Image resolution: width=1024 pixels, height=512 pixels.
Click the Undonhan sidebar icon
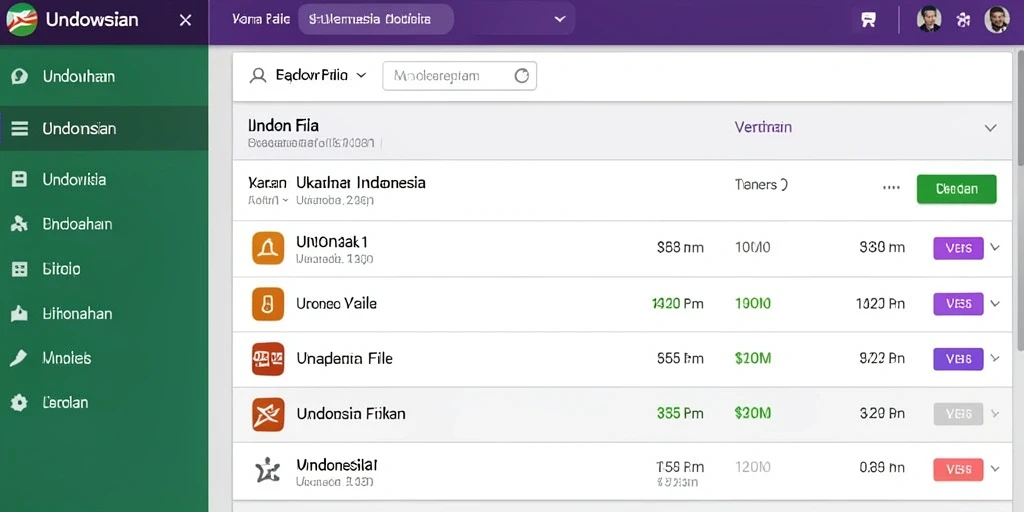pos(20,76)
